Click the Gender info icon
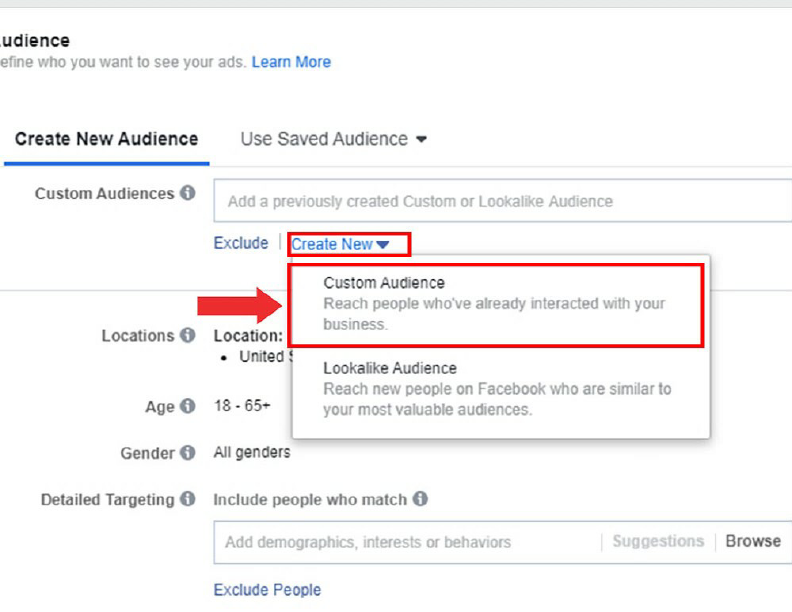 click(187, 452)
